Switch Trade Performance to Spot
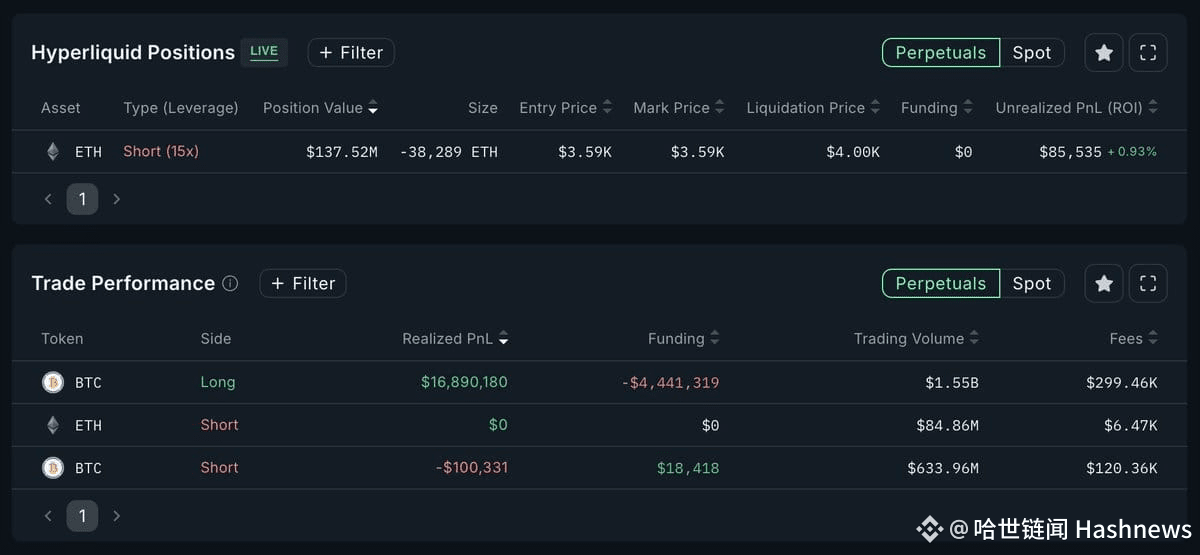Viewport: 1200px width, 555px height. [x=1032, y=284]
